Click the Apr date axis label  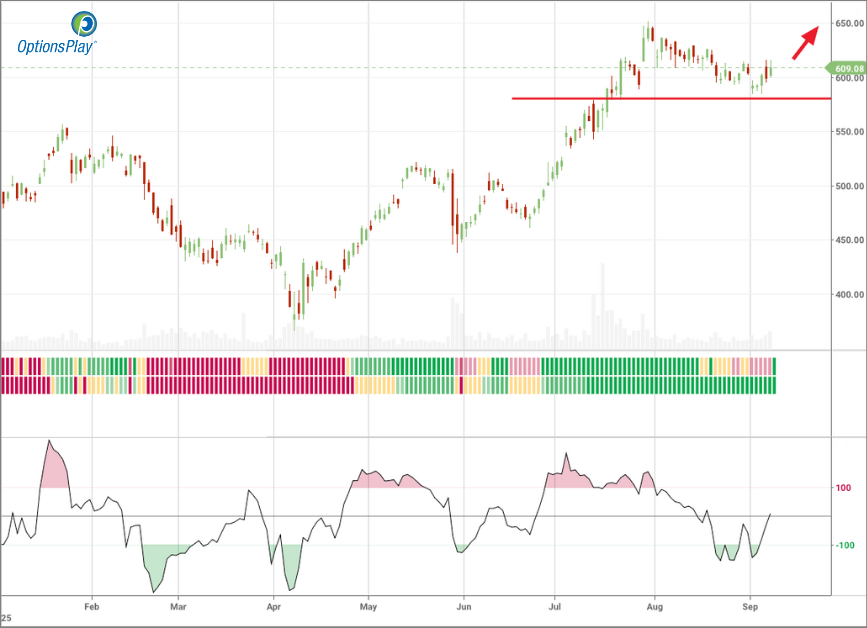[x=274, y=606]
